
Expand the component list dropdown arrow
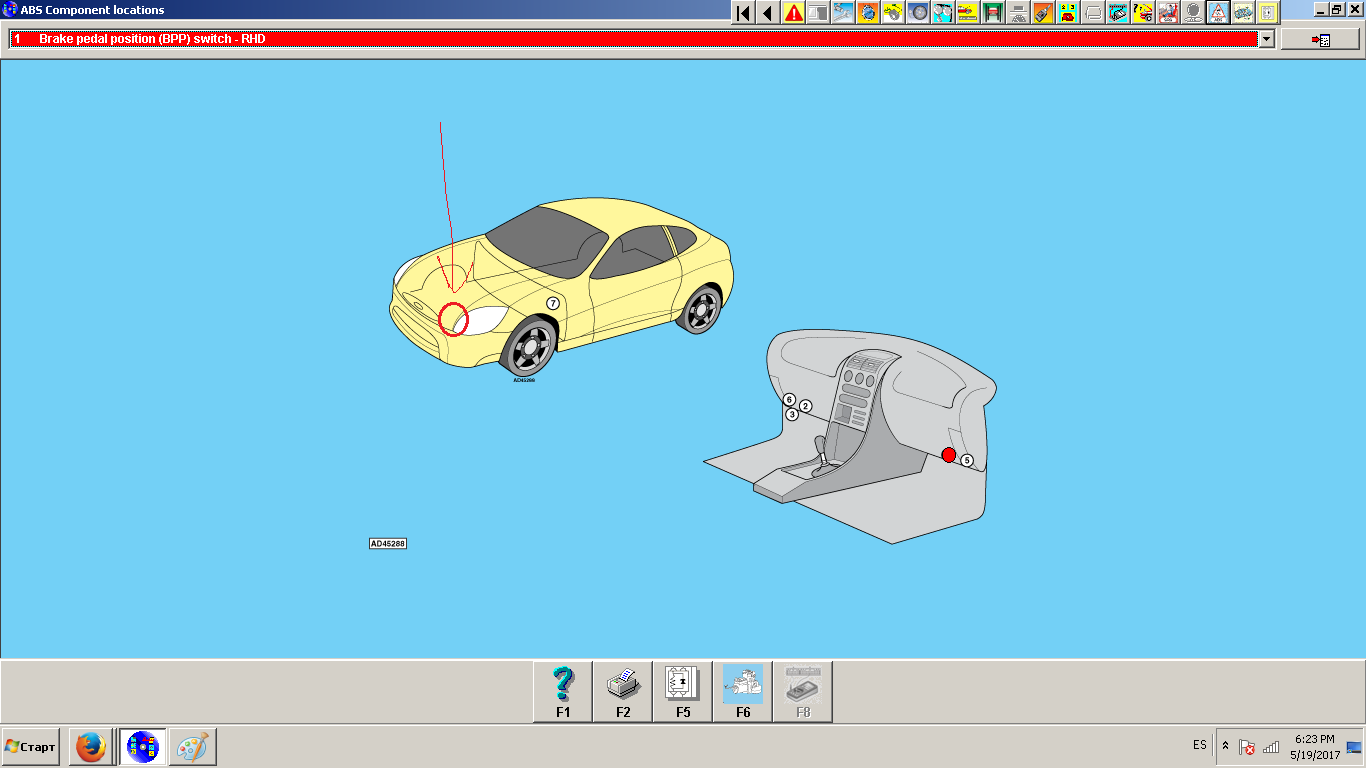click(1267, 39)
